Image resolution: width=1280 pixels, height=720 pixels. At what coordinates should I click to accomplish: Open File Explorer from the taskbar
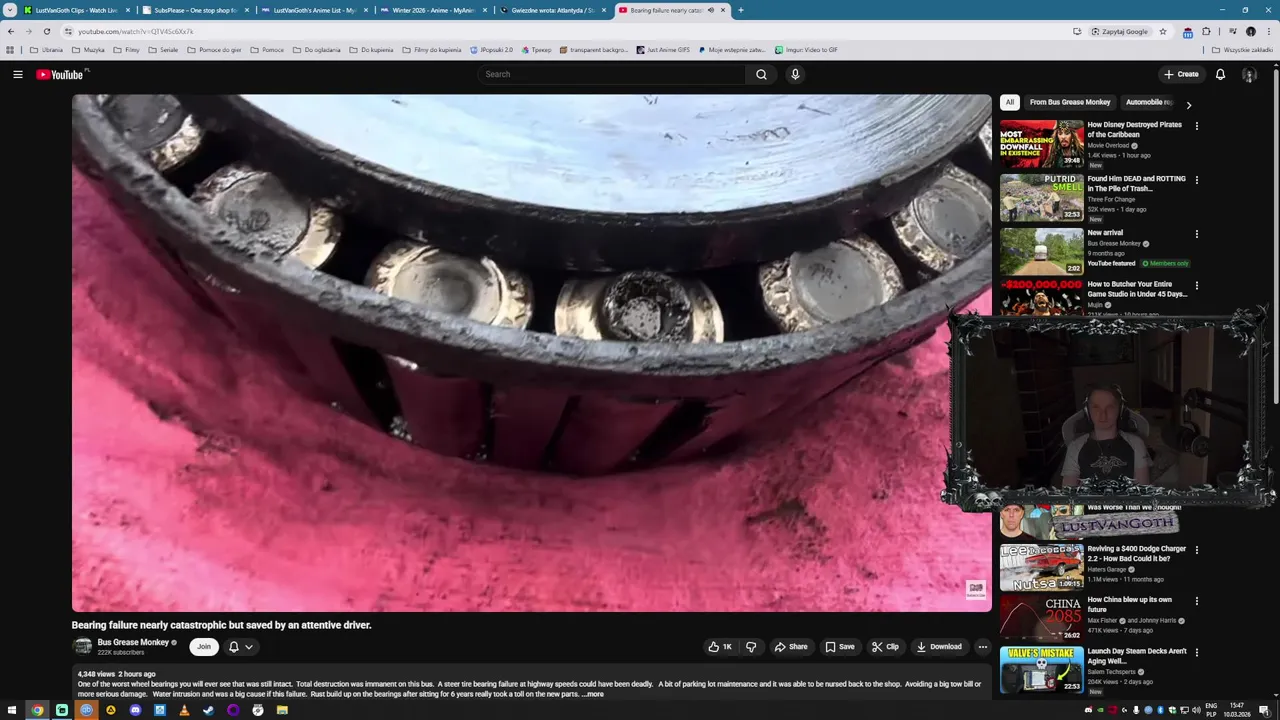coord(282,710)
